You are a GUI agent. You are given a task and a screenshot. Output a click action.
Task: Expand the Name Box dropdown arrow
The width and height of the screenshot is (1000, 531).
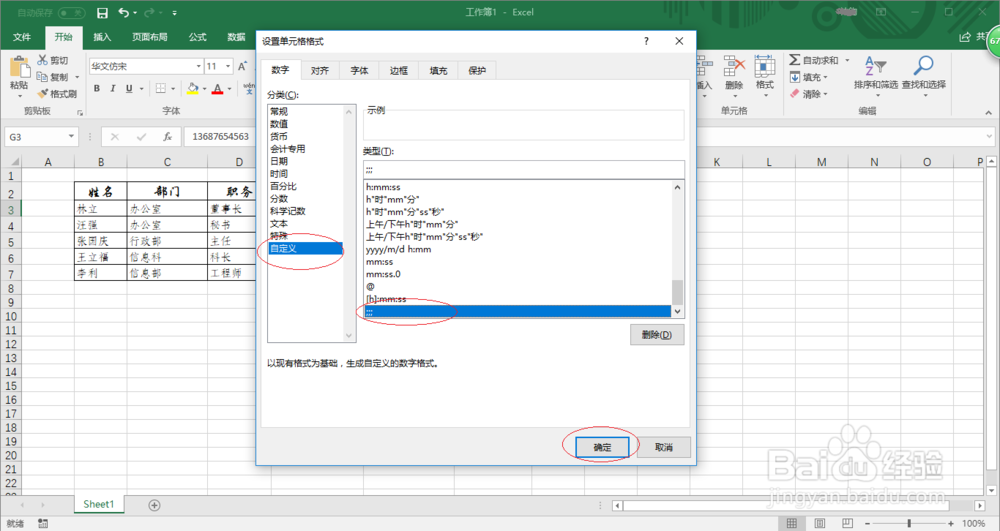(71, 136)
